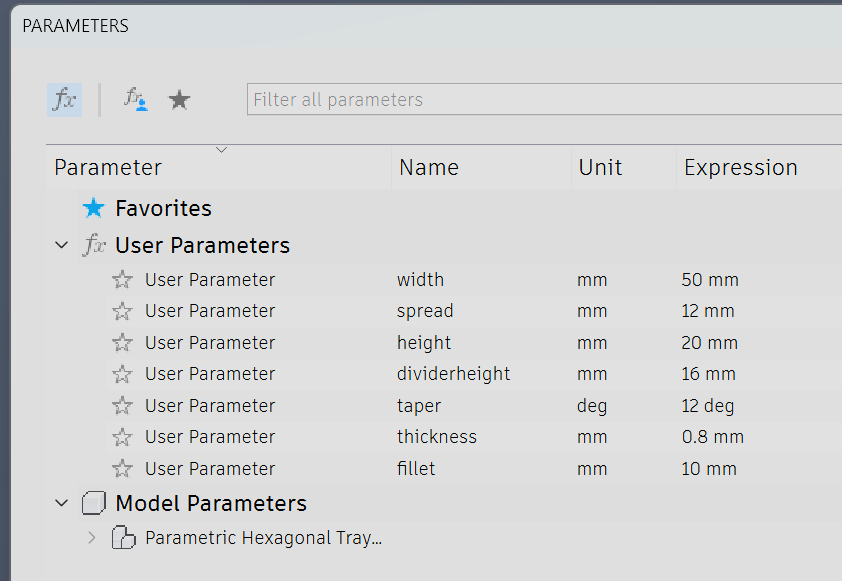Expand the Parametric Hexagonal Tray node
Screen dimensions: 842x581
click(92, 538)
